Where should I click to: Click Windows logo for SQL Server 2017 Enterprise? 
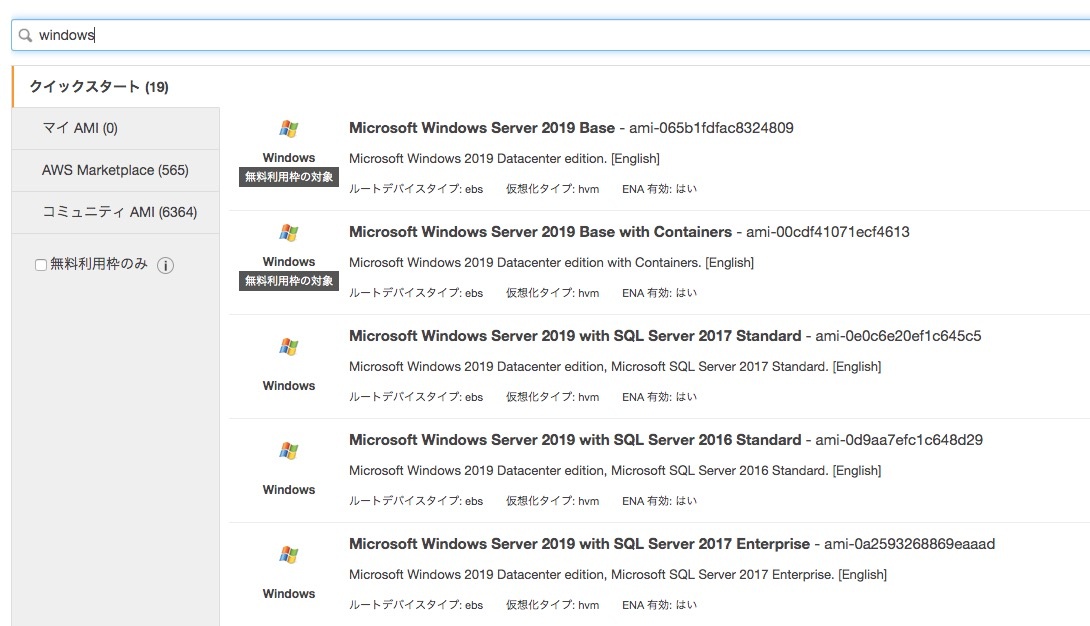tap(289, 555)
